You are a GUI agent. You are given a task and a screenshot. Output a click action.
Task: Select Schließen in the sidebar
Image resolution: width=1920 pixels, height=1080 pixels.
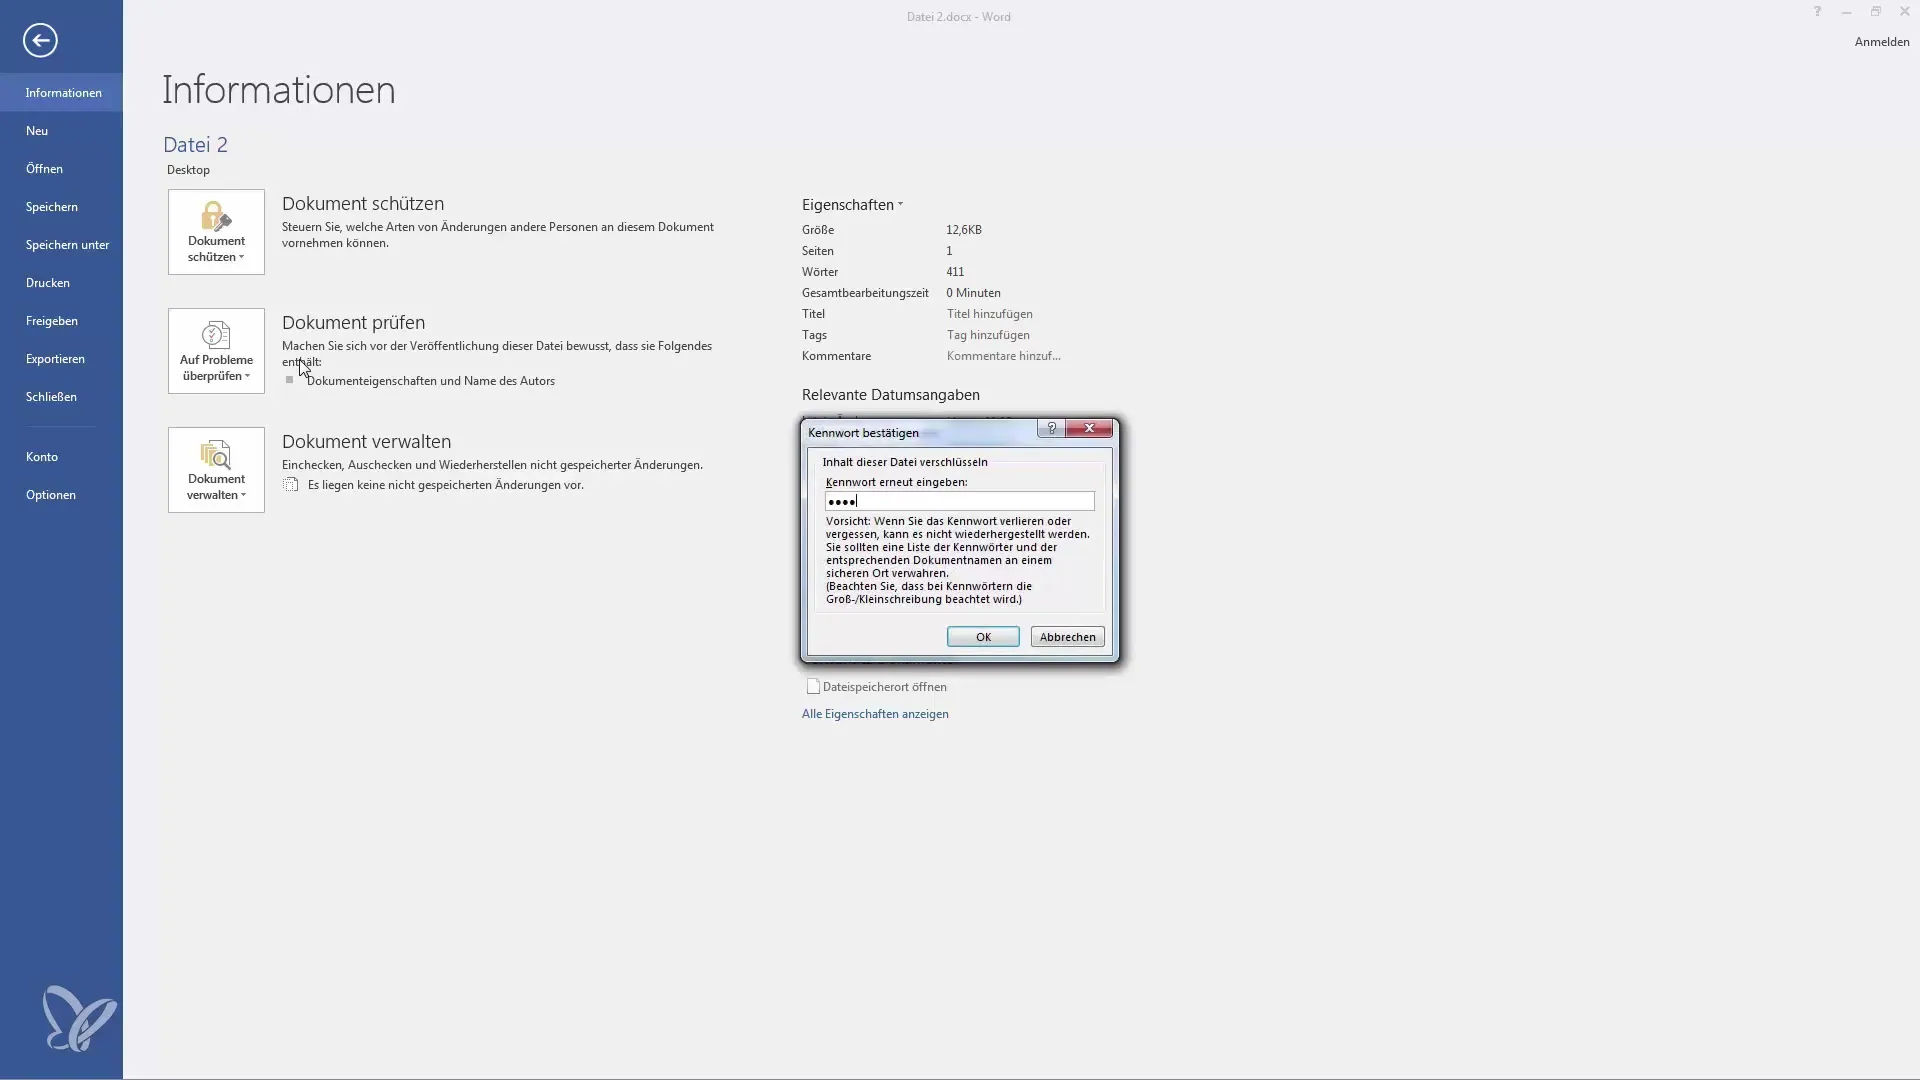click(62, 397)
